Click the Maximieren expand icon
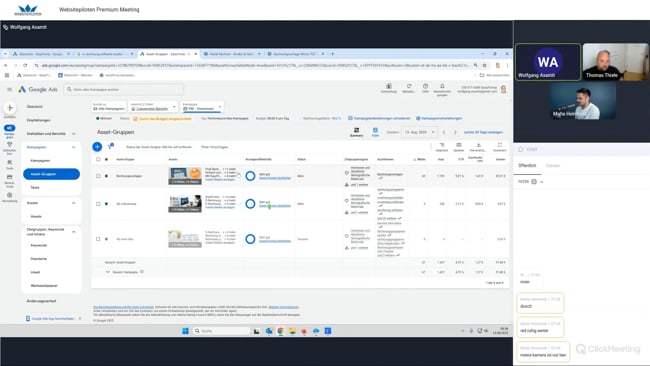 (x=500, y=145)
